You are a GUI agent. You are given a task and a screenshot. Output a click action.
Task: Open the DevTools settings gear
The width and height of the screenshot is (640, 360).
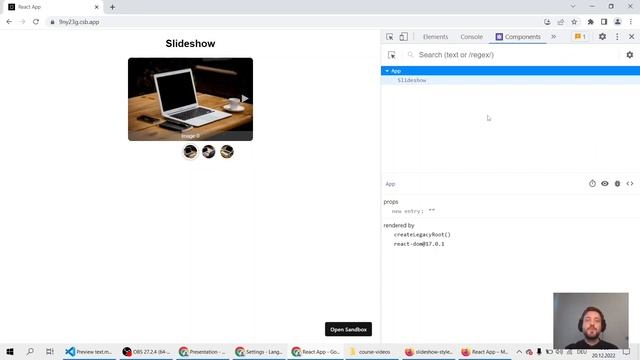point(602,37)
